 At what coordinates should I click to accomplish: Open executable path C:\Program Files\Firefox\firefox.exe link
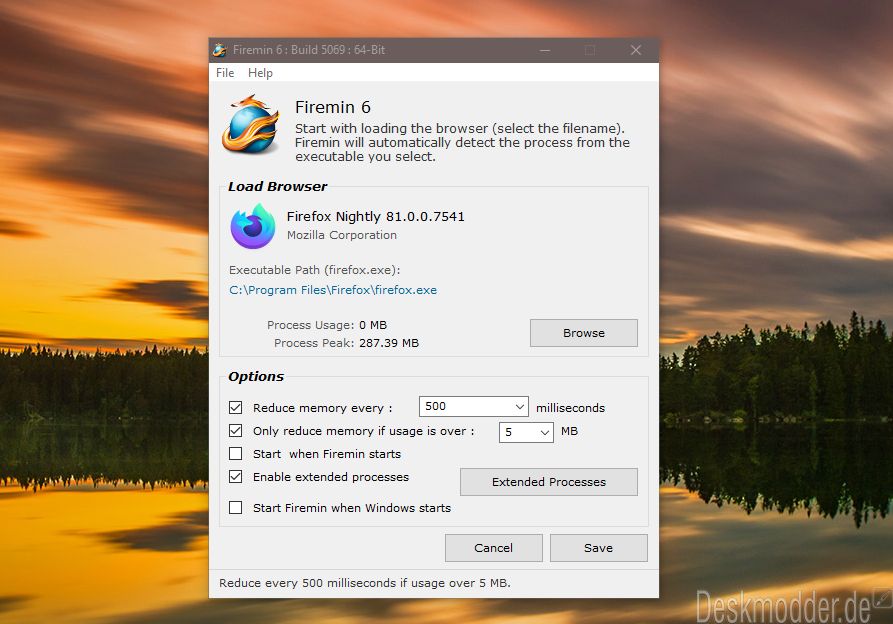333,290
